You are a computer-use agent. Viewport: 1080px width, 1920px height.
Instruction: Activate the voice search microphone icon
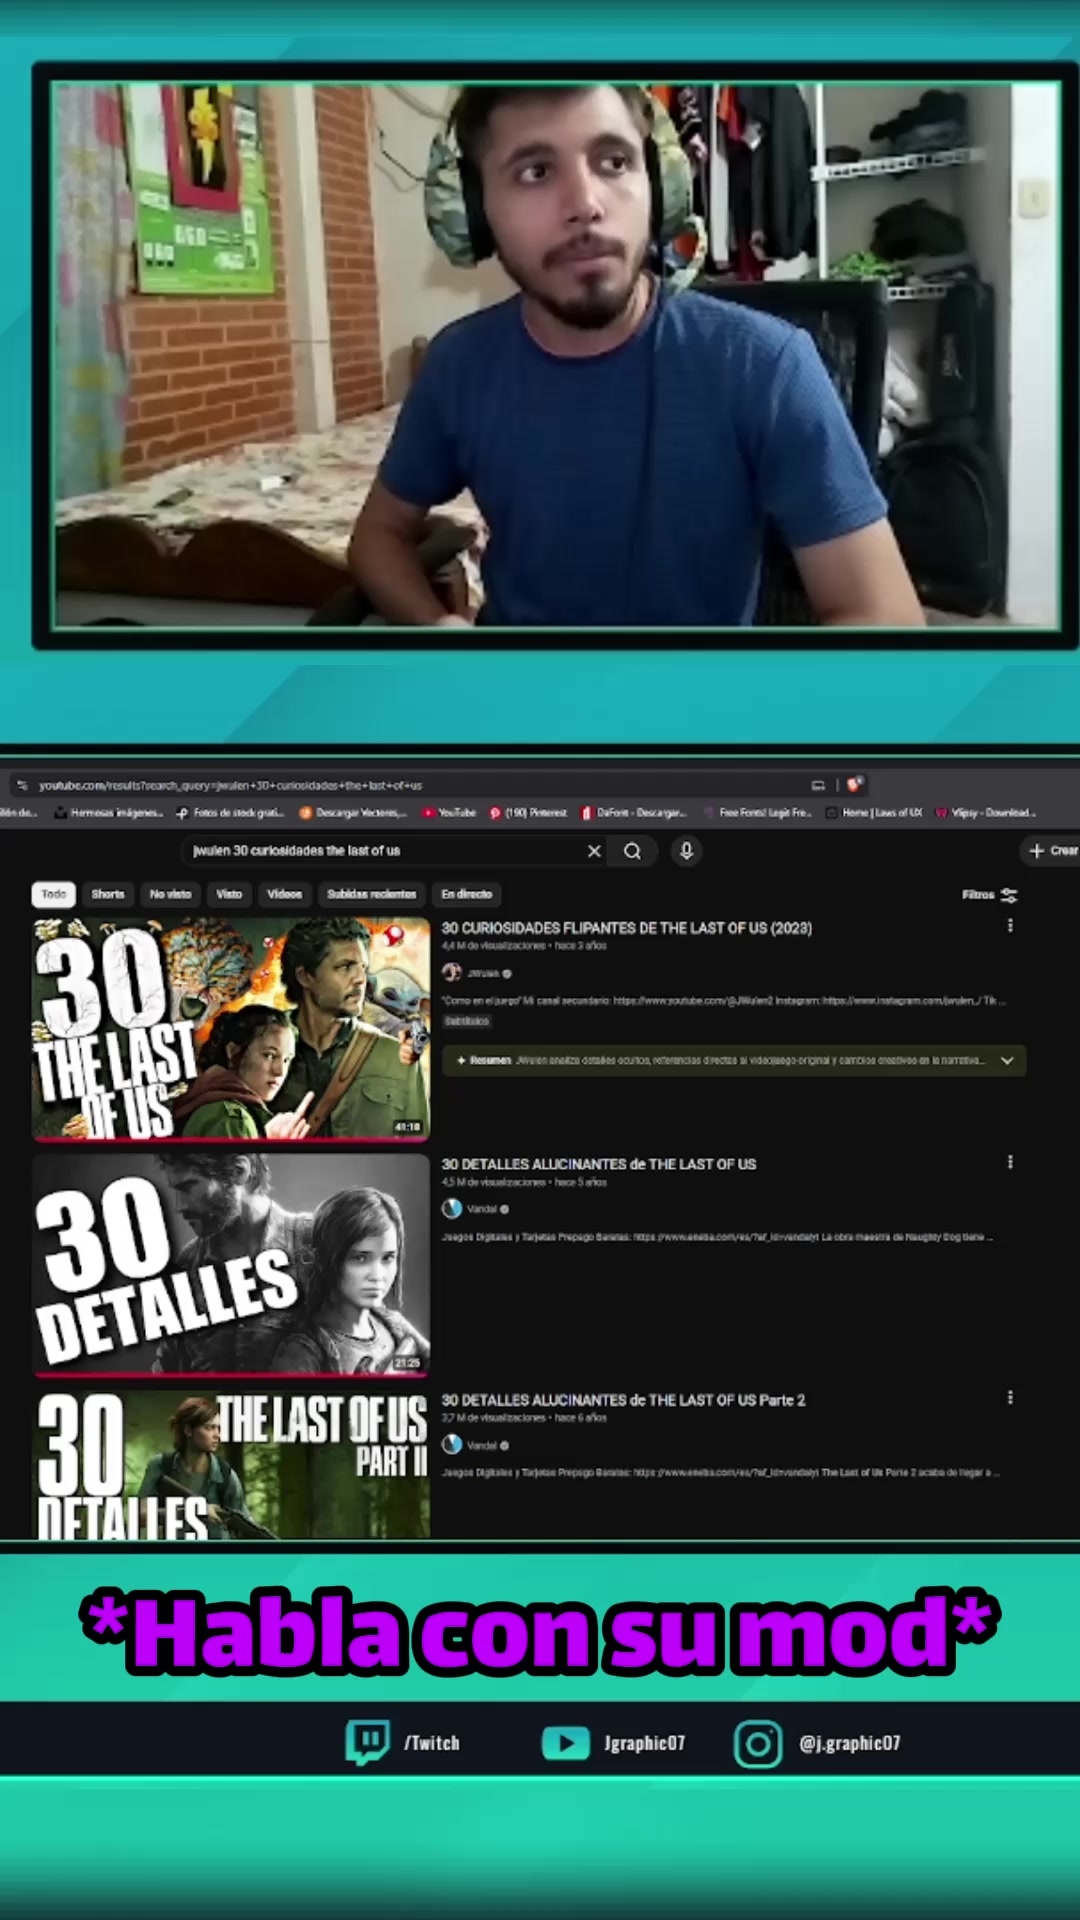[686, 851]
